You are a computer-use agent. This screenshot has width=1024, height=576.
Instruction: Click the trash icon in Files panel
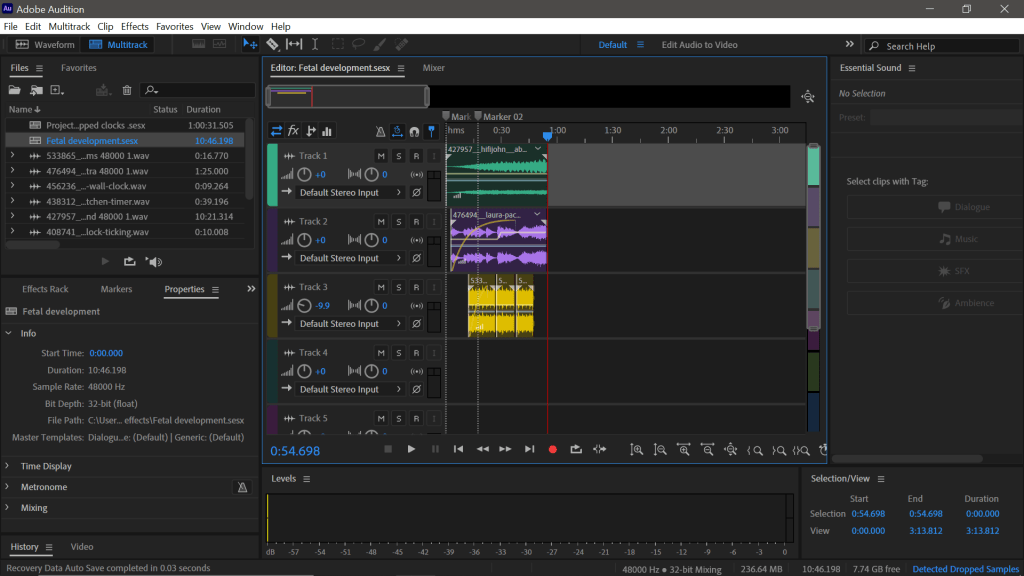click(127, 90)
